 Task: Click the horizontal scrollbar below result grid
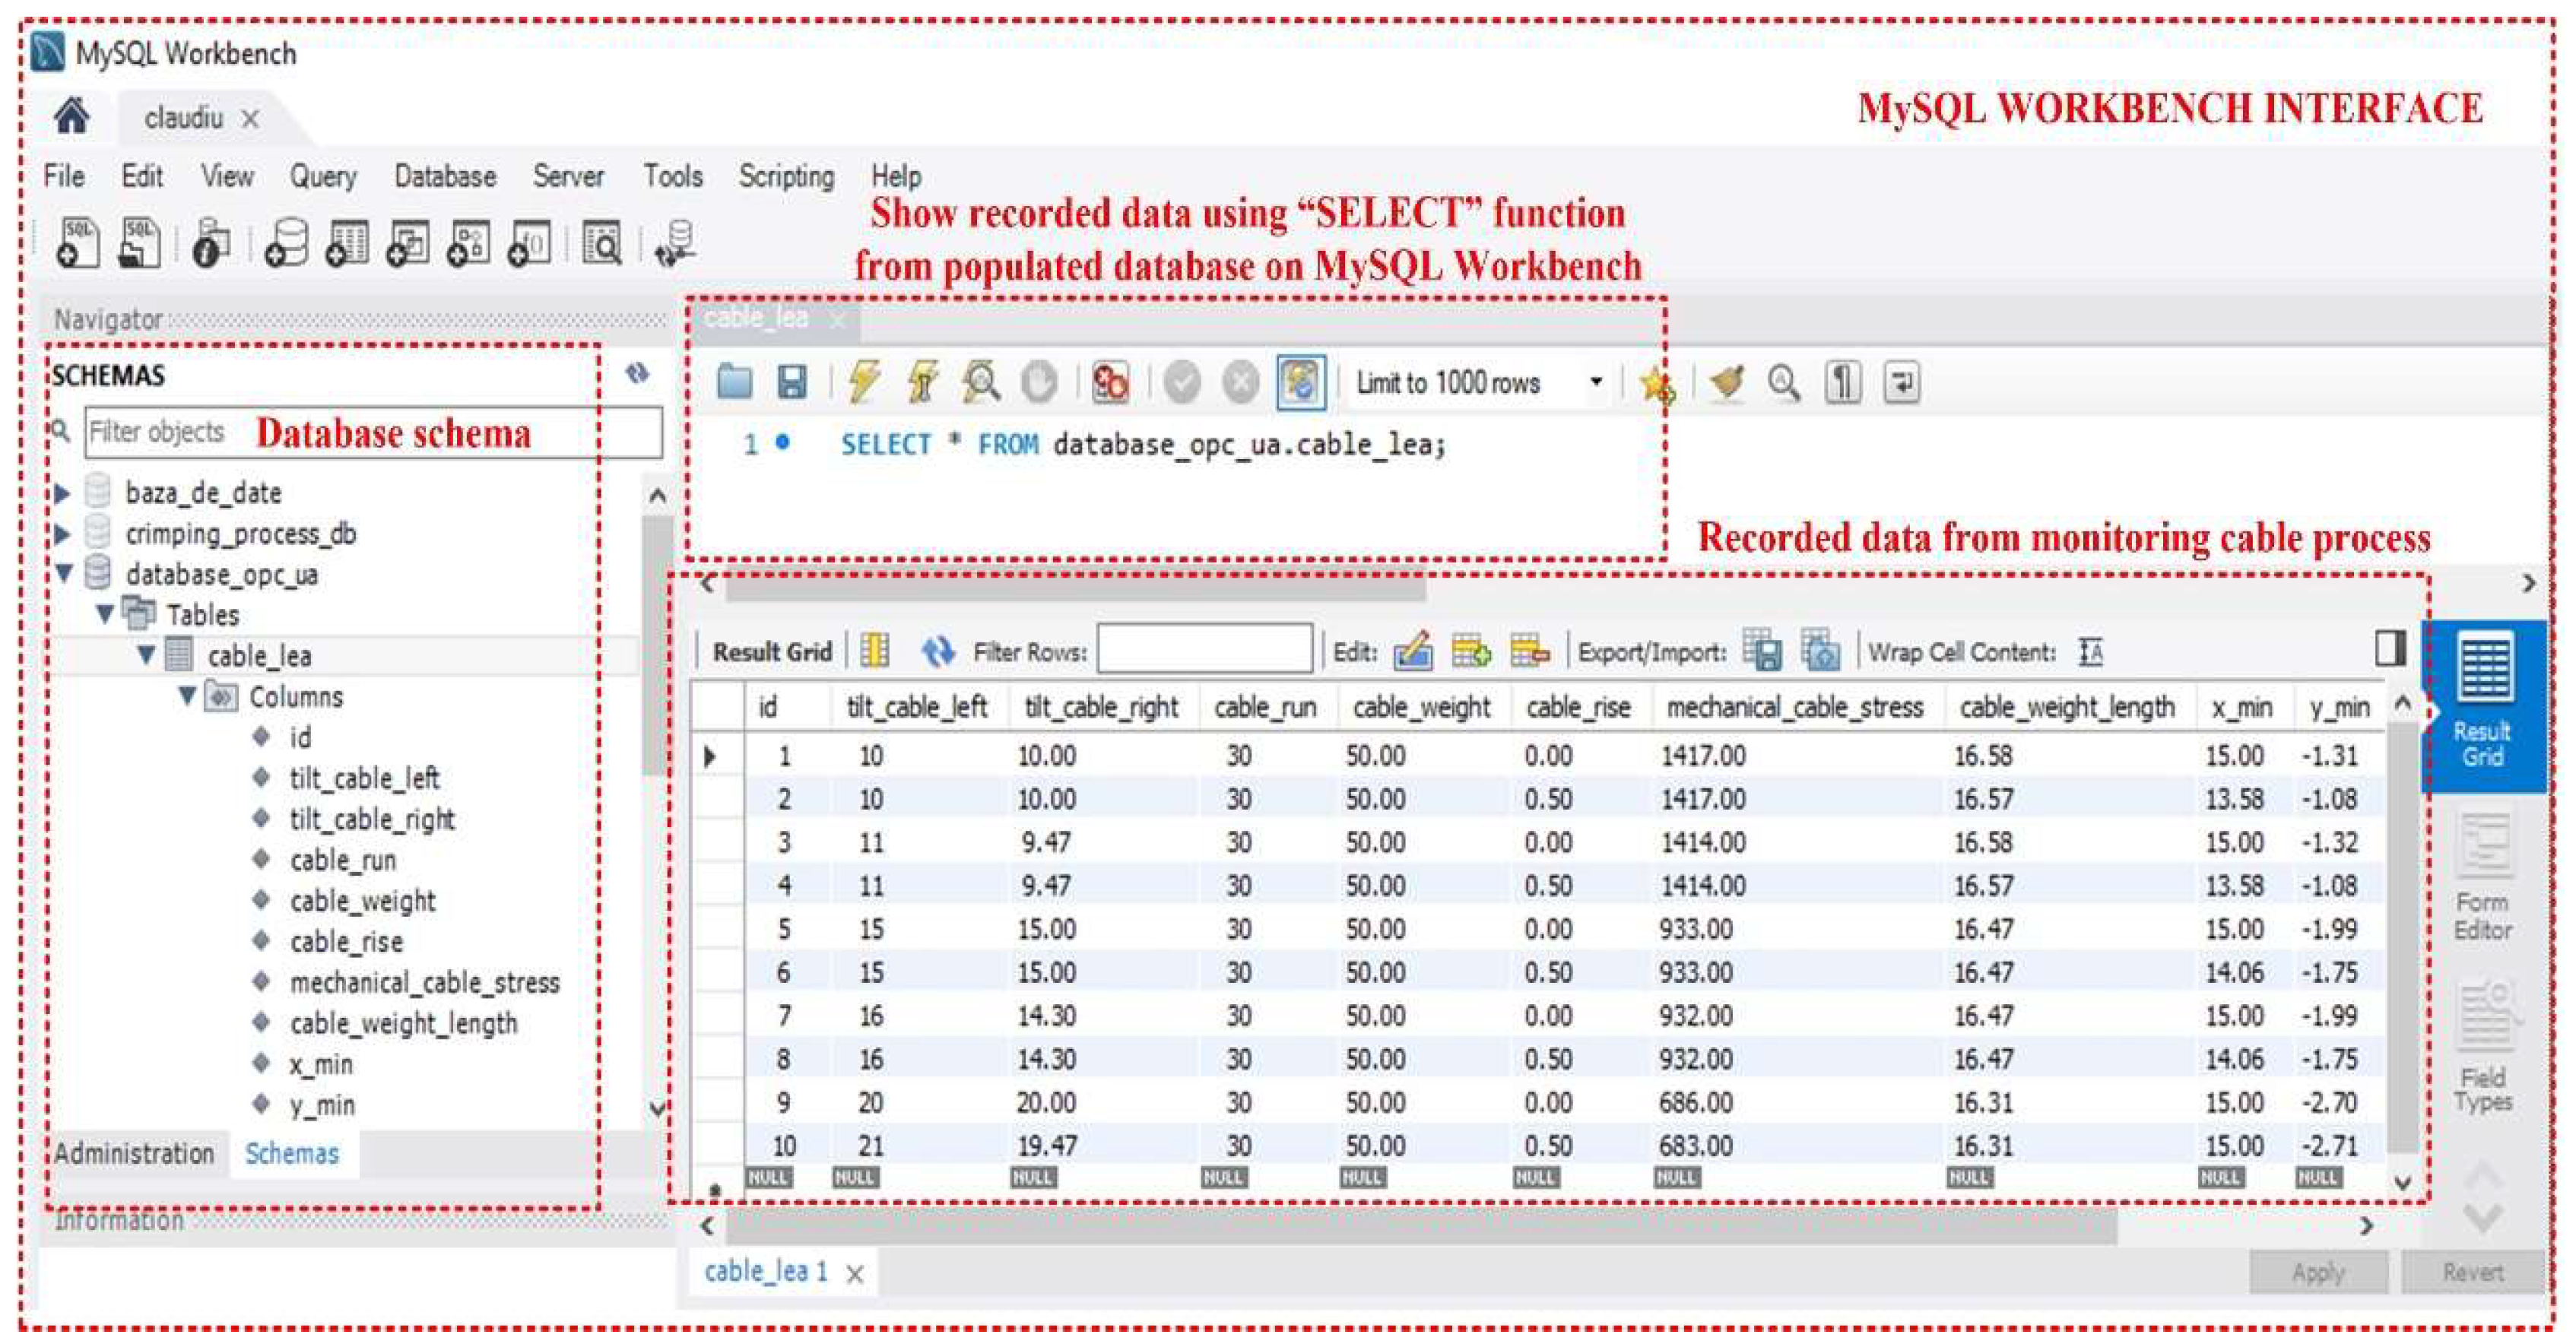pyautogui.click(x=1420, y=1226)
